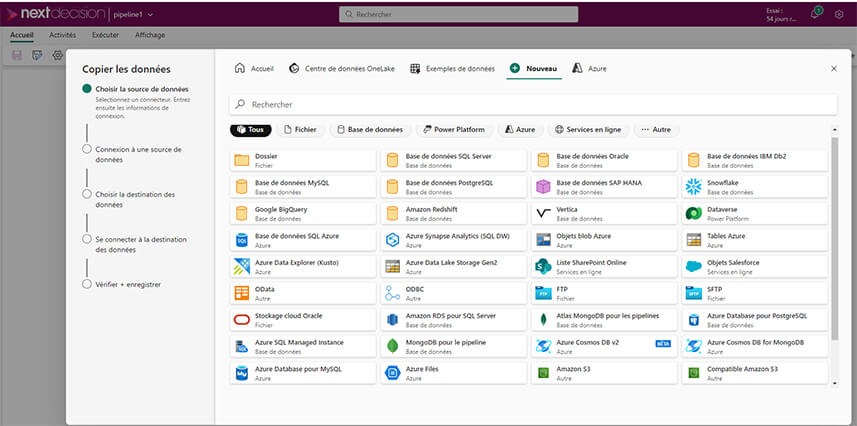Filter connectors by Fichier
Image resolution: width=857 pixels, height=426 pixels.
[x=300, y=130]
